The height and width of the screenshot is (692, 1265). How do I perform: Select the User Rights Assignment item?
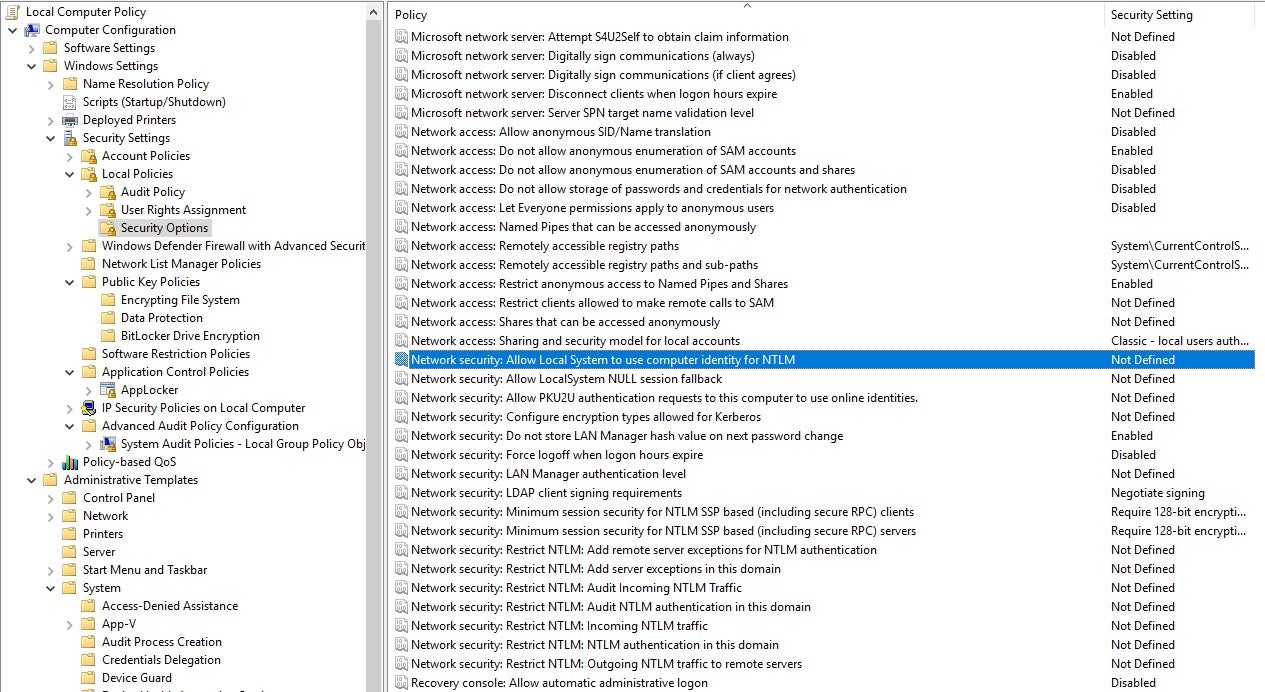(x=183, y=210)
